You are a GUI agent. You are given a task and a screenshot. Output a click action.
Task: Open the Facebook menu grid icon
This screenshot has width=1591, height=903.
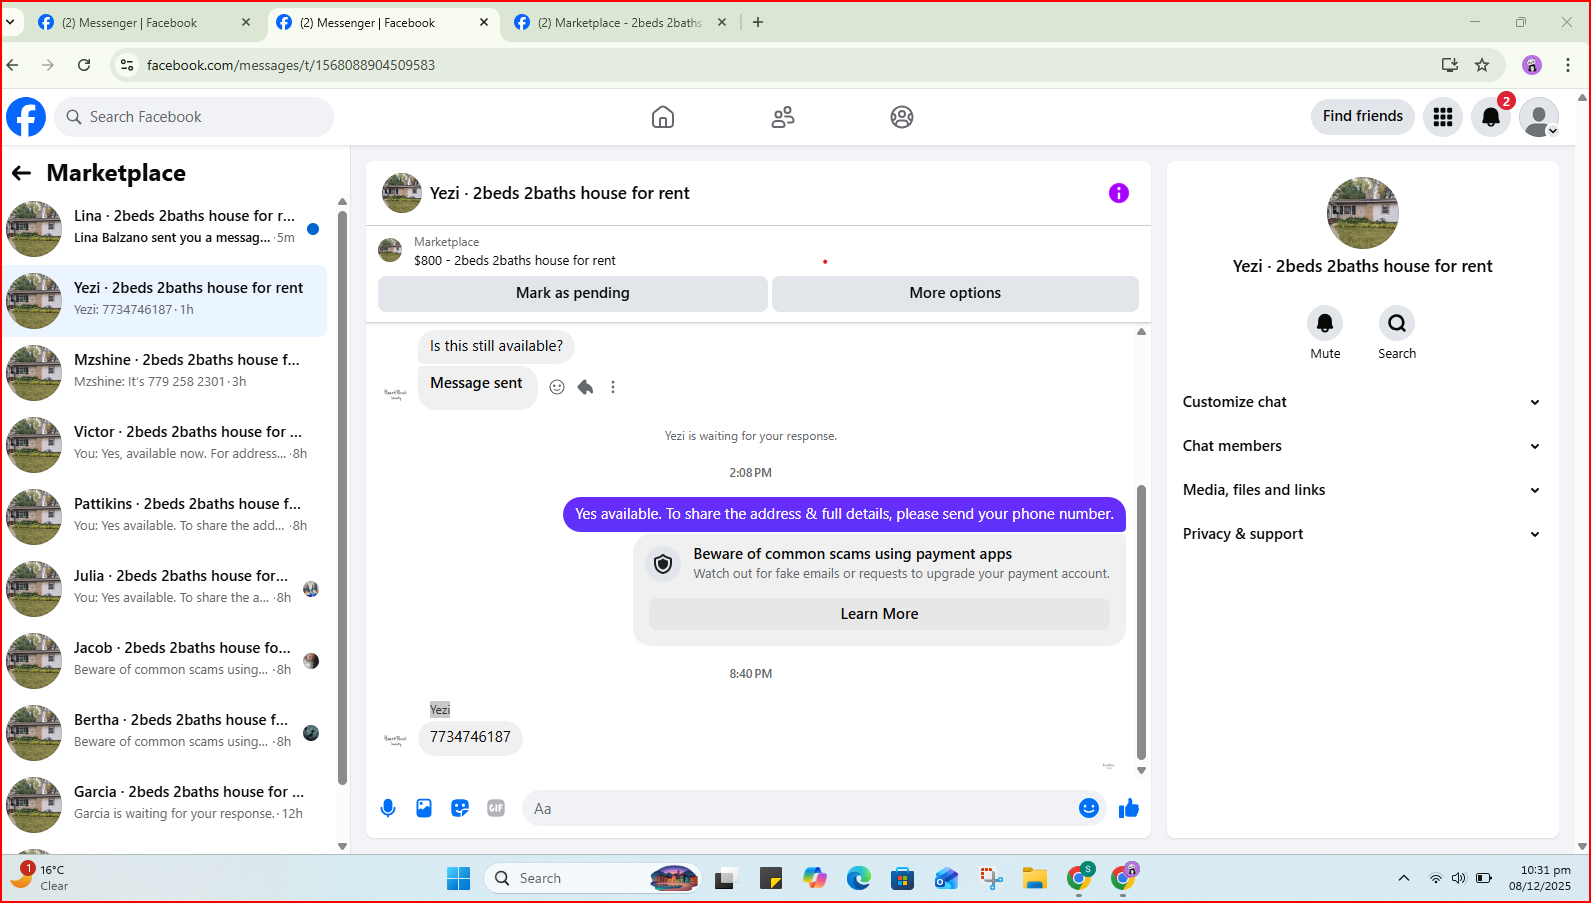tap(1443, 117)
